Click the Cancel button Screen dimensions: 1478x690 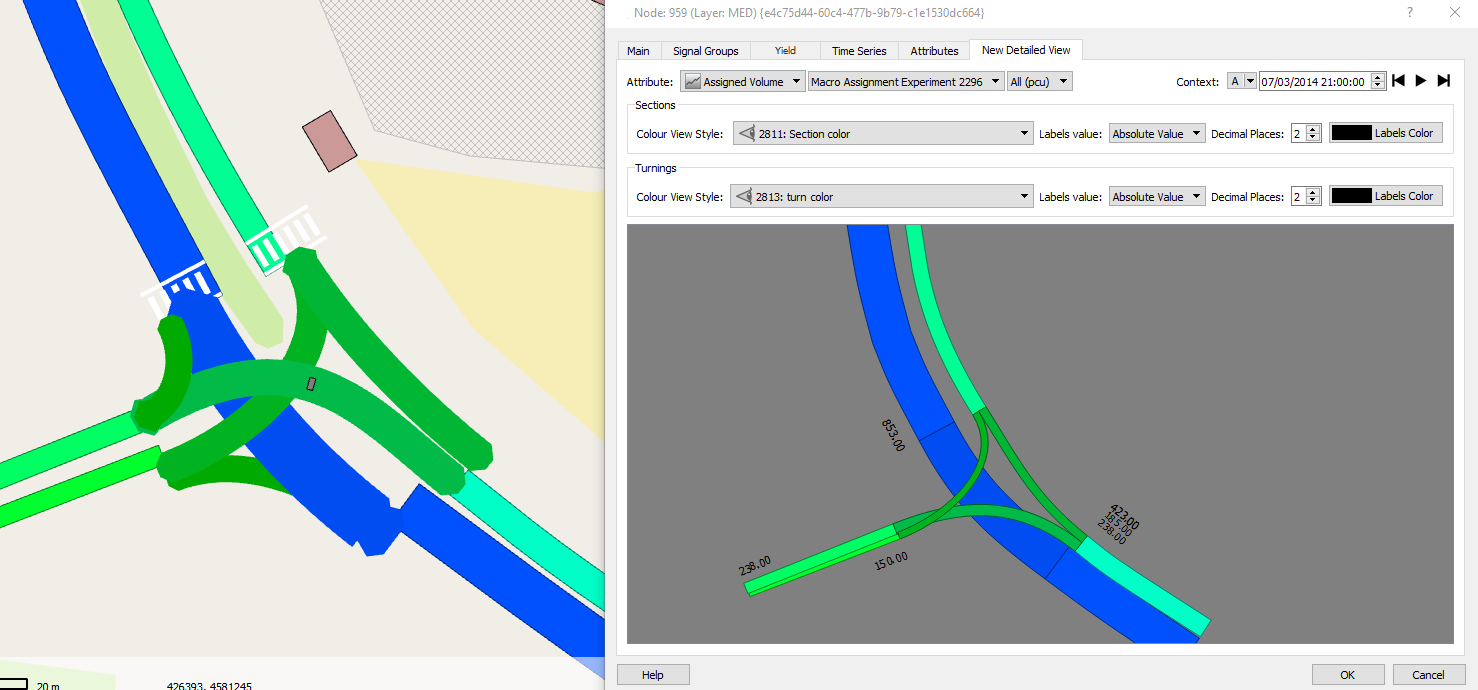coord(1428,675)
